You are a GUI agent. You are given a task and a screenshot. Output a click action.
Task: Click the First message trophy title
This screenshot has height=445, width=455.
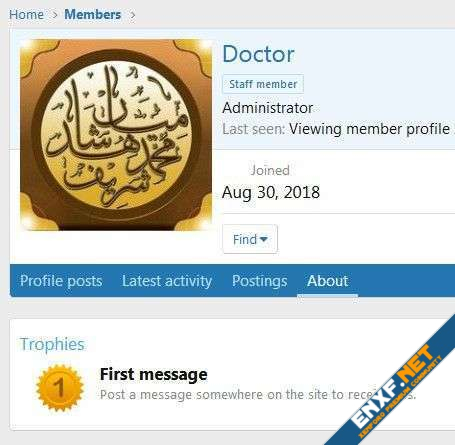pos(154,374)
